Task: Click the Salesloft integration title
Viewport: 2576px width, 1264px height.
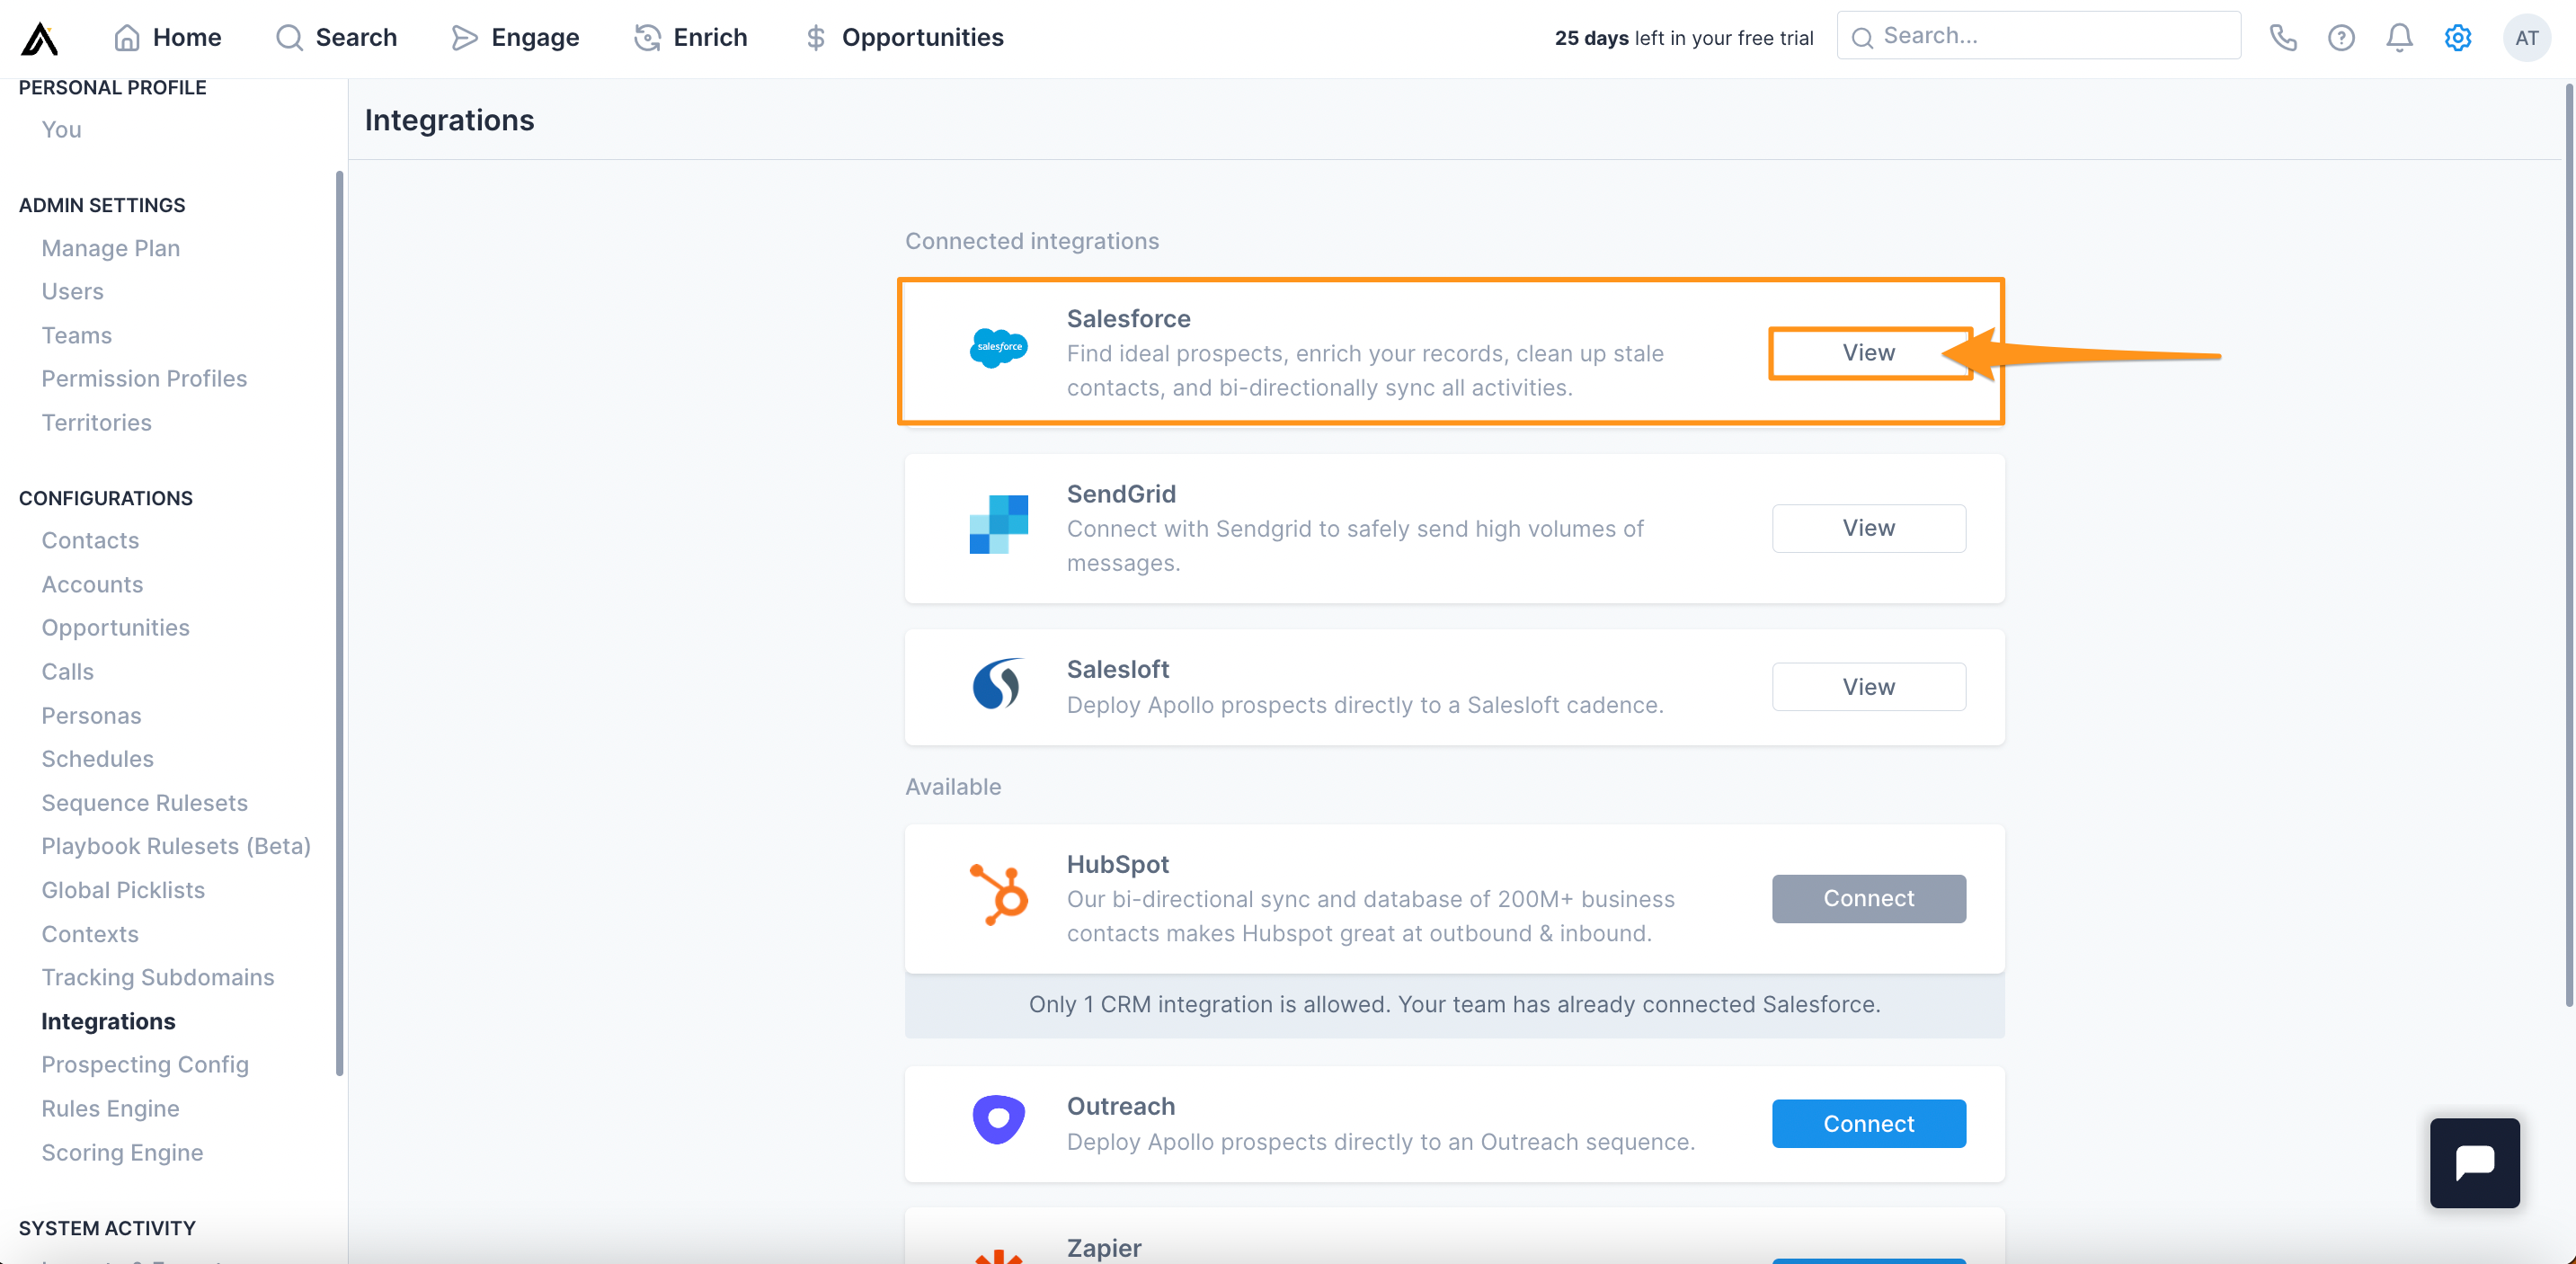Action: pos(1117,669)
